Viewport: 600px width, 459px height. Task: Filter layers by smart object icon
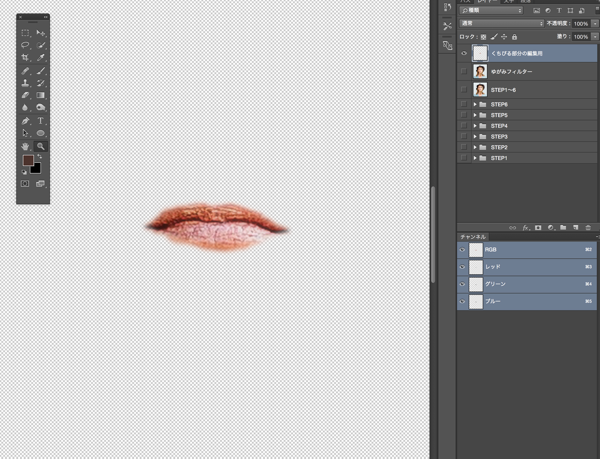coord(582,11)
